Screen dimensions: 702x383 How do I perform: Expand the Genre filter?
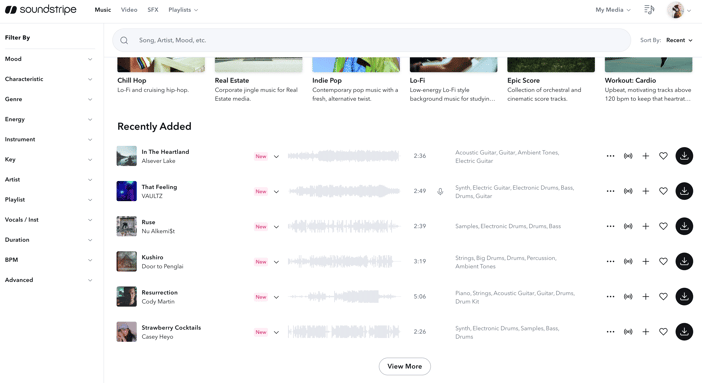48,99
